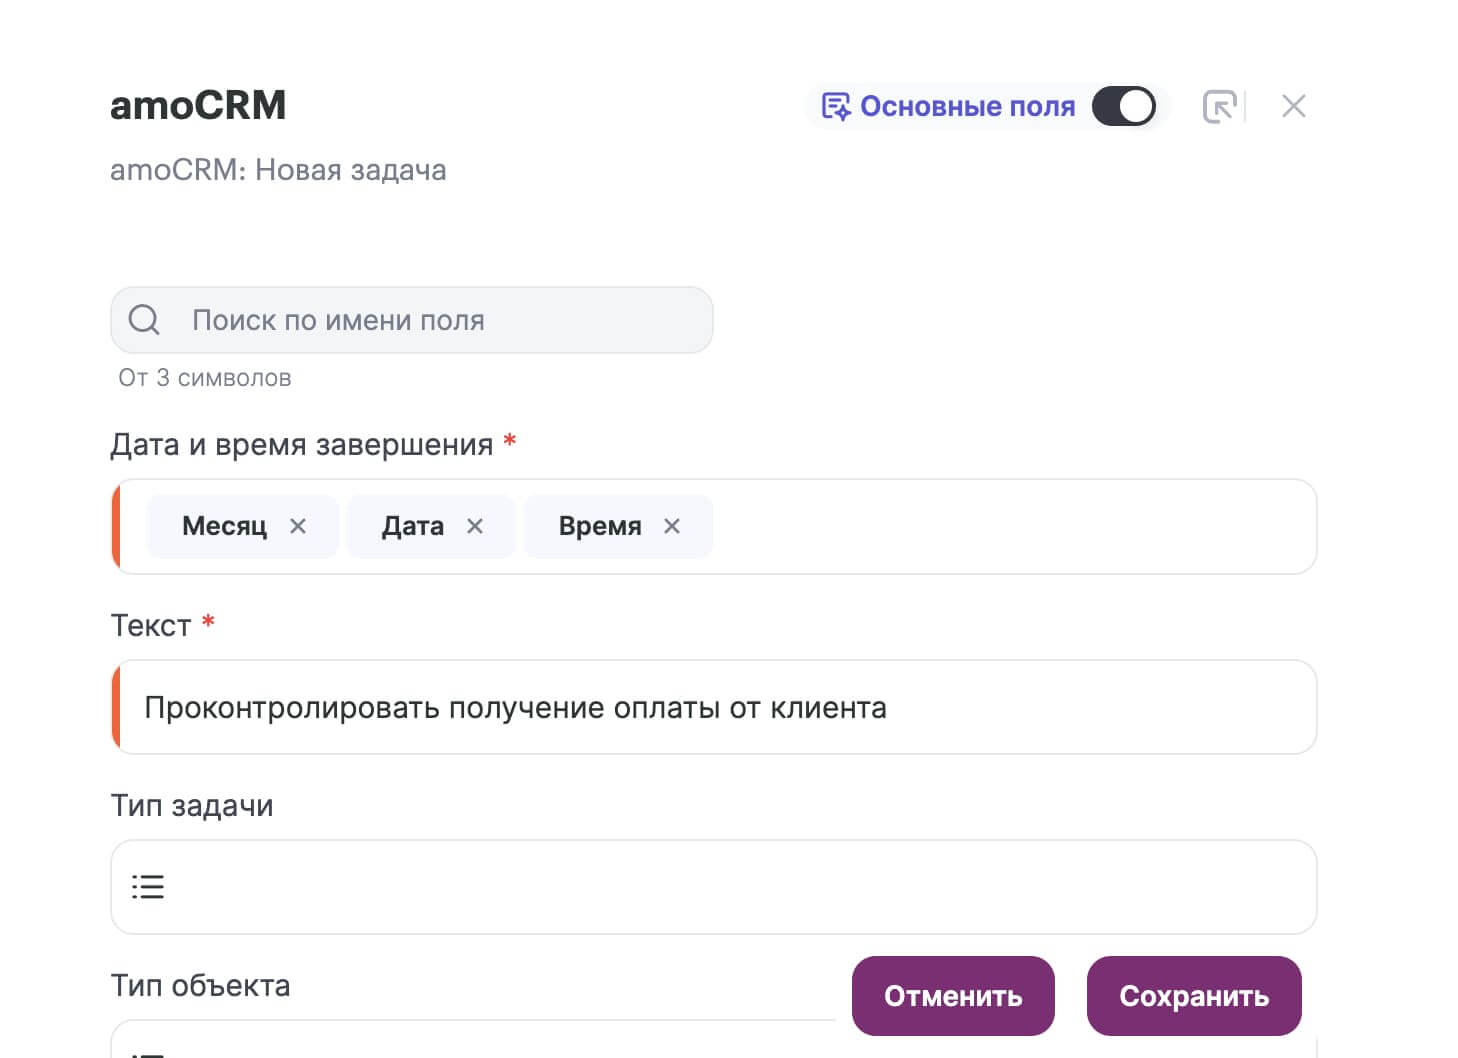Focus the Поиск по имени поля field
Image resolution: width=1458 pixels, height=1058 pixels.
point(412,320)
